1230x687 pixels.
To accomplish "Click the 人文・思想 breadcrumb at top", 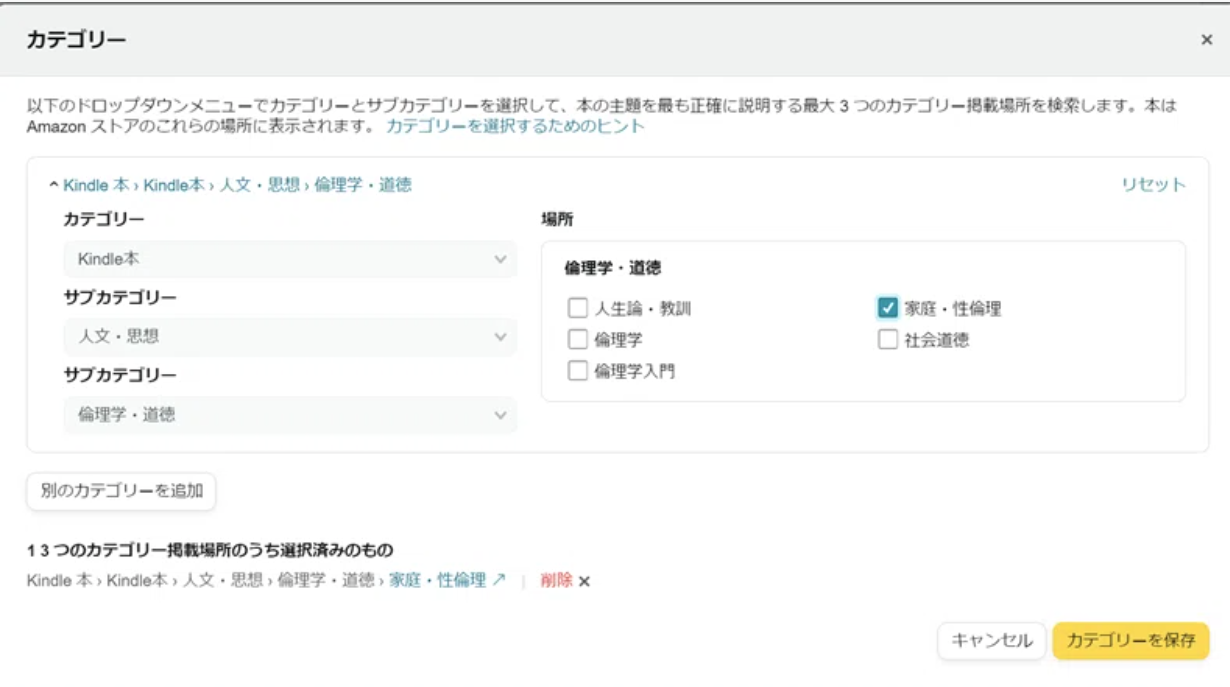I will pos(259,185).
